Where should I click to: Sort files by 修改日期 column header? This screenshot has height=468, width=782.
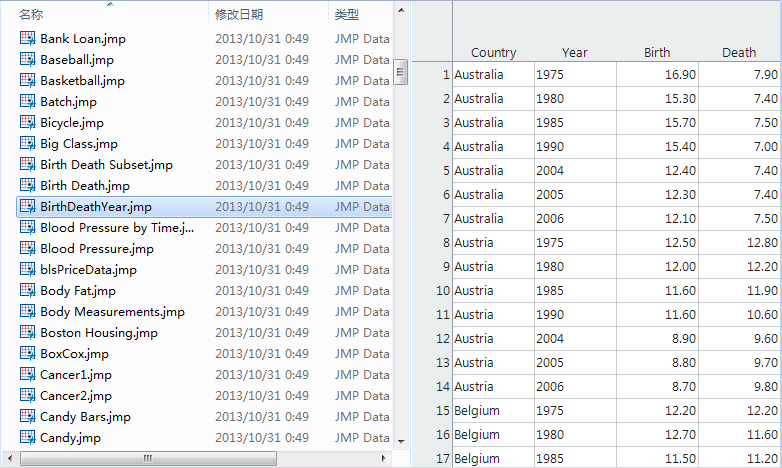(x=239, y=14)
